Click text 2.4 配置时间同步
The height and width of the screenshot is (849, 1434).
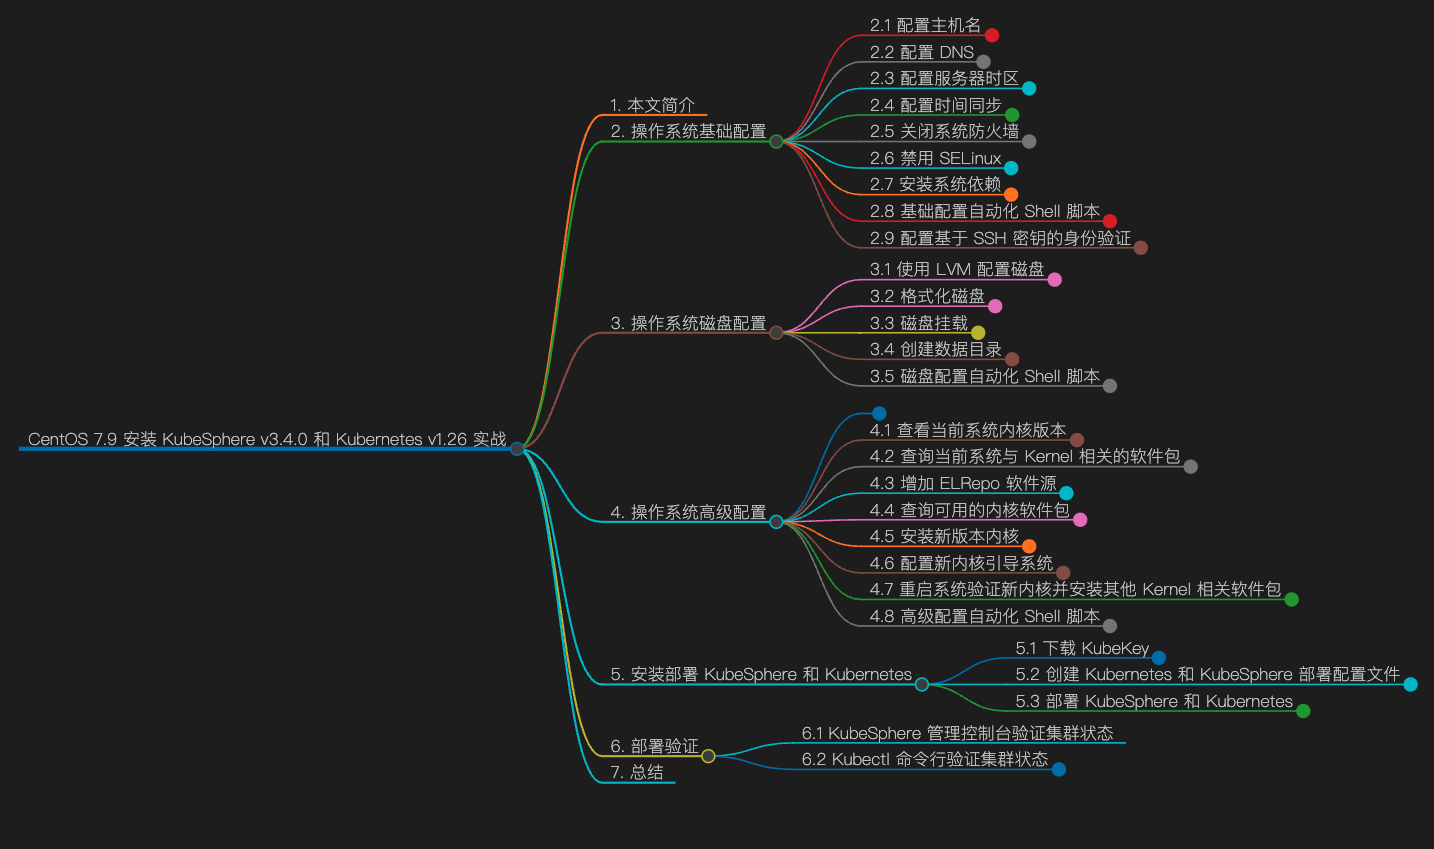click(936, 105)
